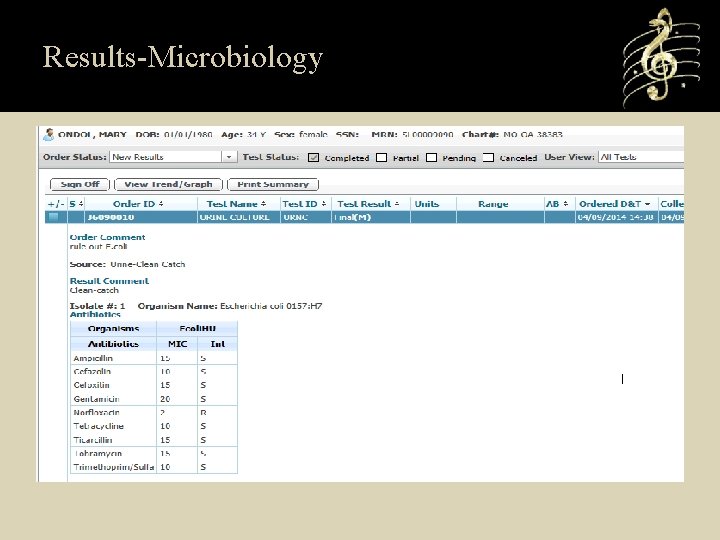Image resolution: width=720 pixels, height=540 pixels.
Task: Click the R interpretation for Norfloxacin
Action: point(203,412)
